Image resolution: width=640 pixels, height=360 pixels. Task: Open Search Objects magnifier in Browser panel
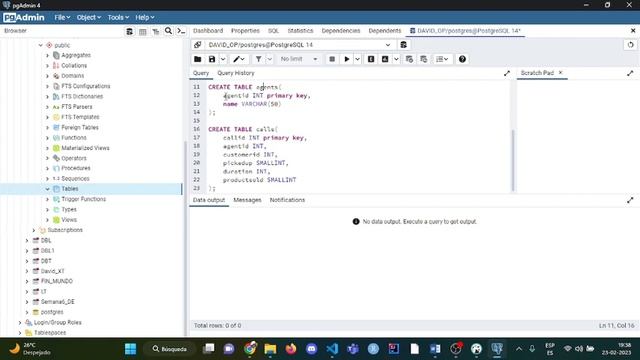pos(169,31)
